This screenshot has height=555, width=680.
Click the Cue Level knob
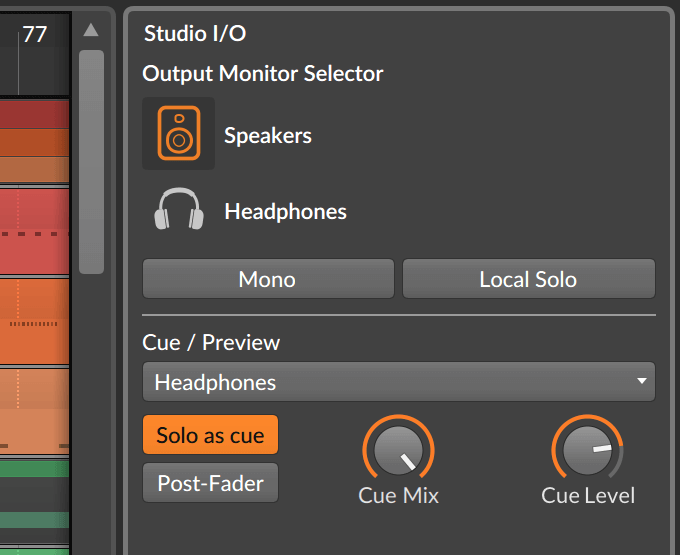click(587, 449)
